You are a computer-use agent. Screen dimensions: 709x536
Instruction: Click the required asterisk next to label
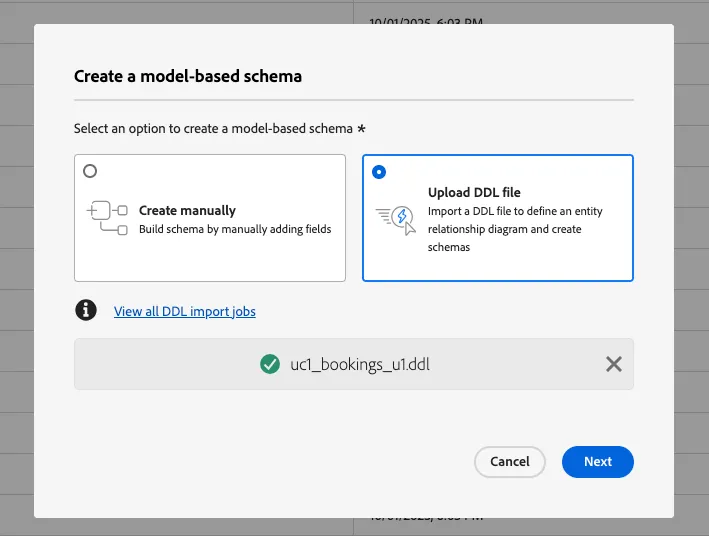pos(361,128)
